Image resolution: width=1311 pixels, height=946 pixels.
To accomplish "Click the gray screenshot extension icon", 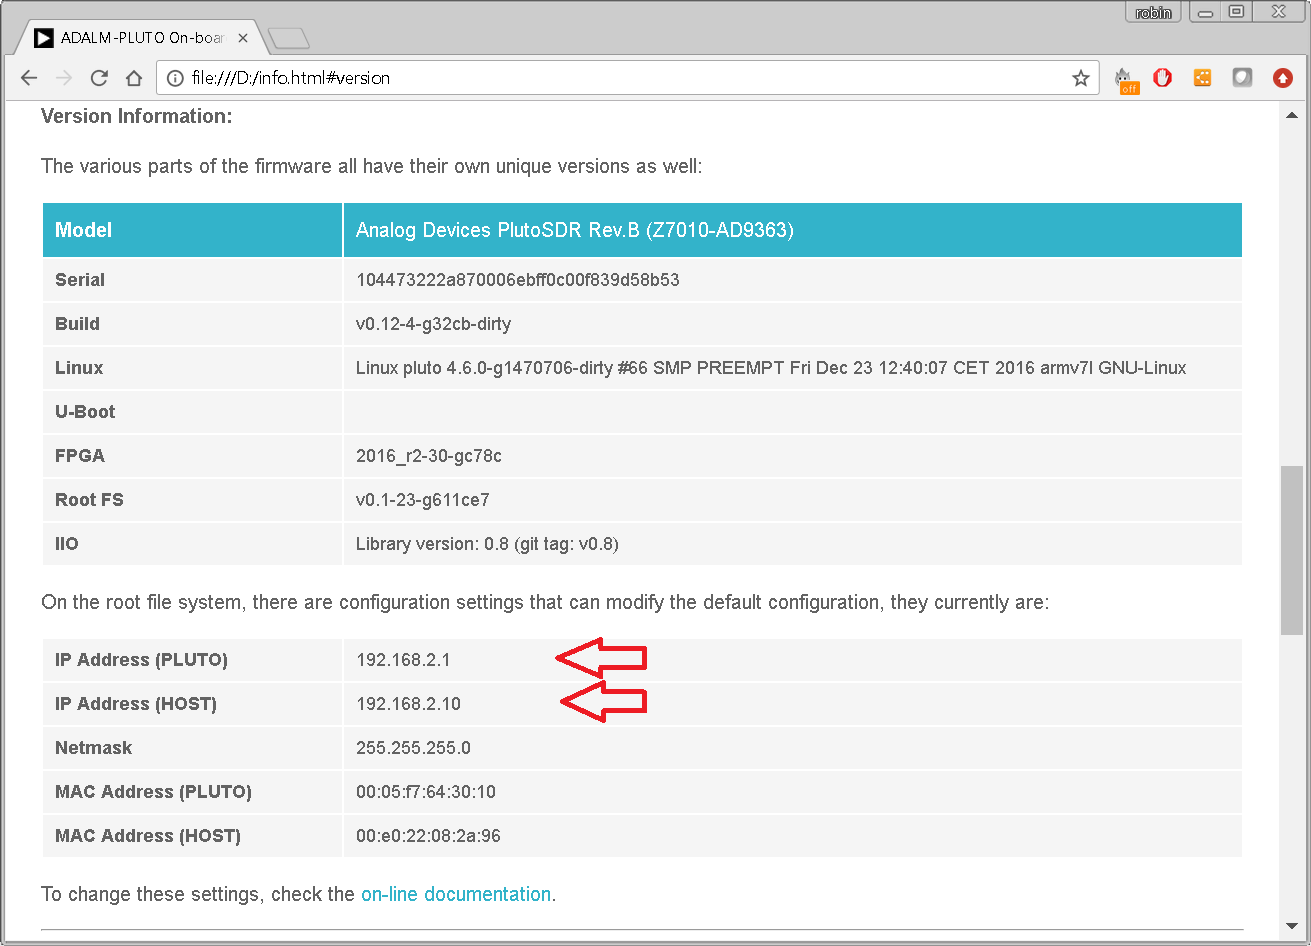I will click(1242, 77).
